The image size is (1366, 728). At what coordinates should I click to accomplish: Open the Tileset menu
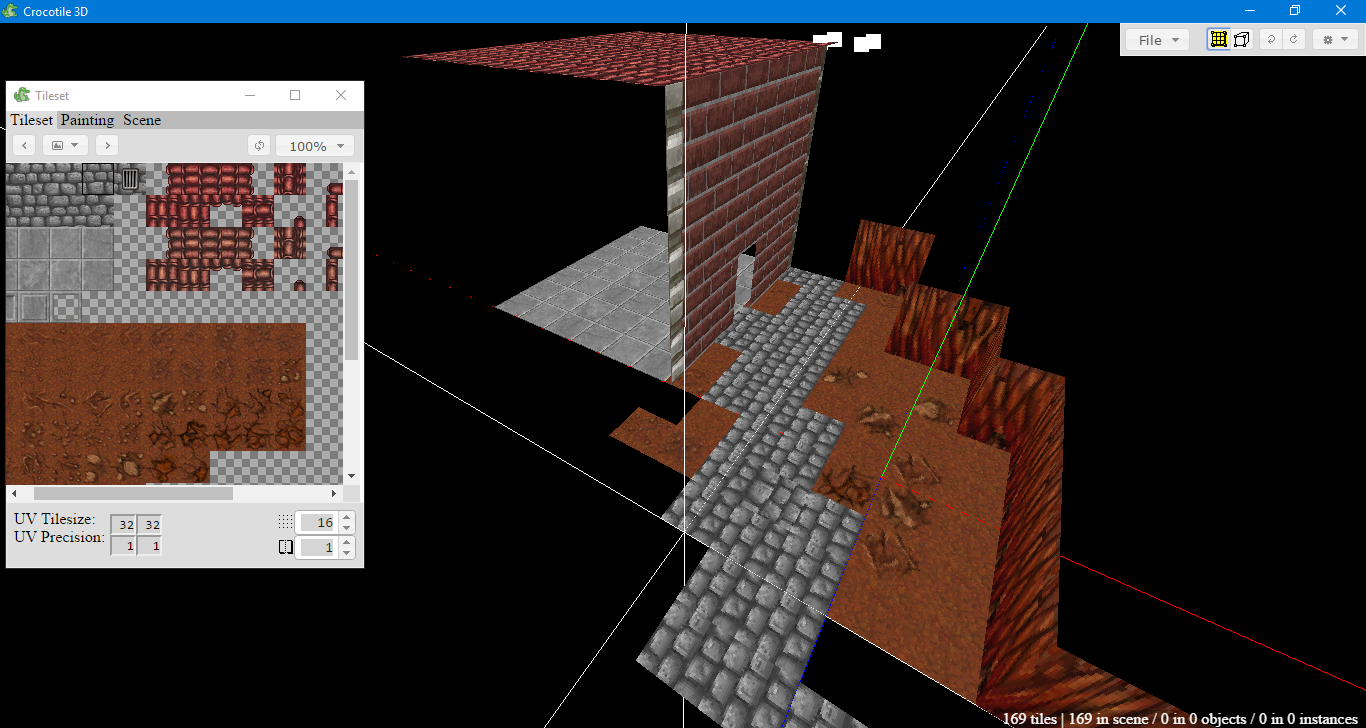click(31, 120)
